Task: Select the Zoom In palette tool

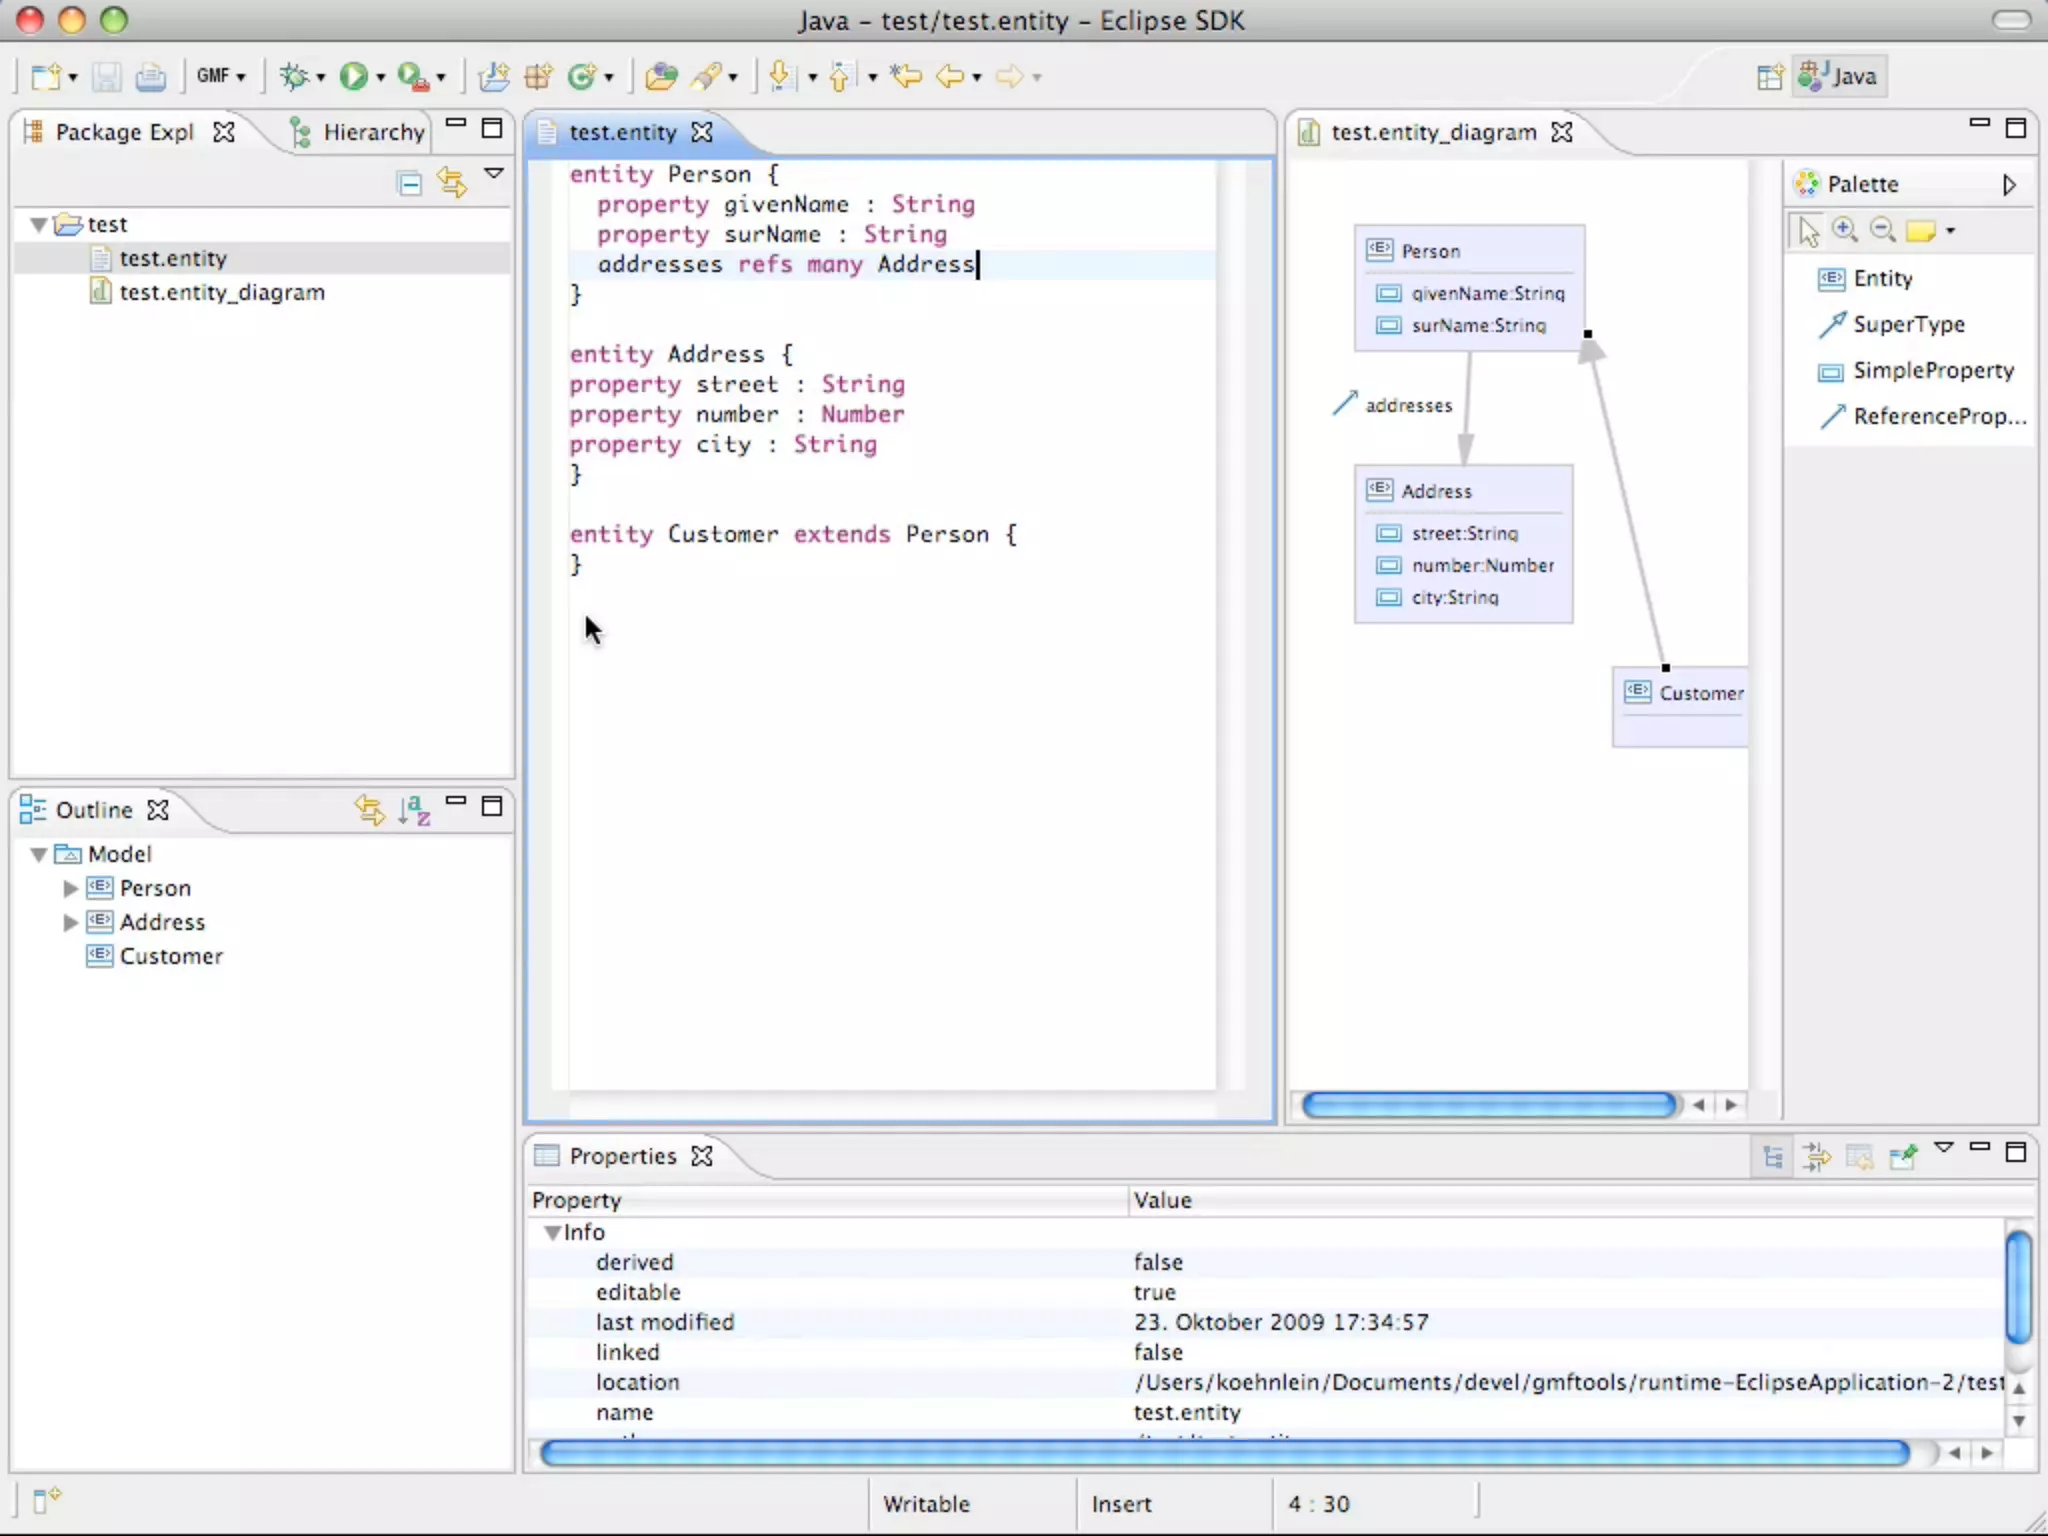Action: [1845, 230]
